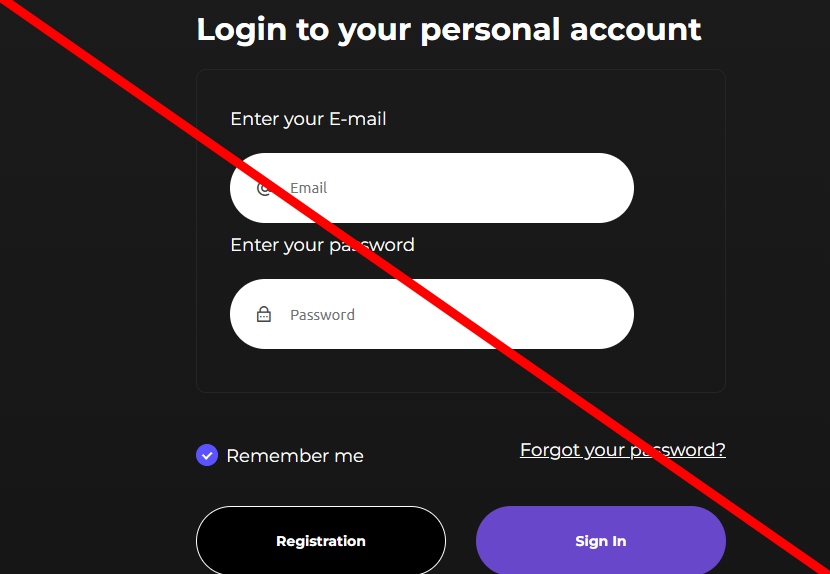Open the Forgot your password? link
This screenshot has width=830, height=574.
622,450
